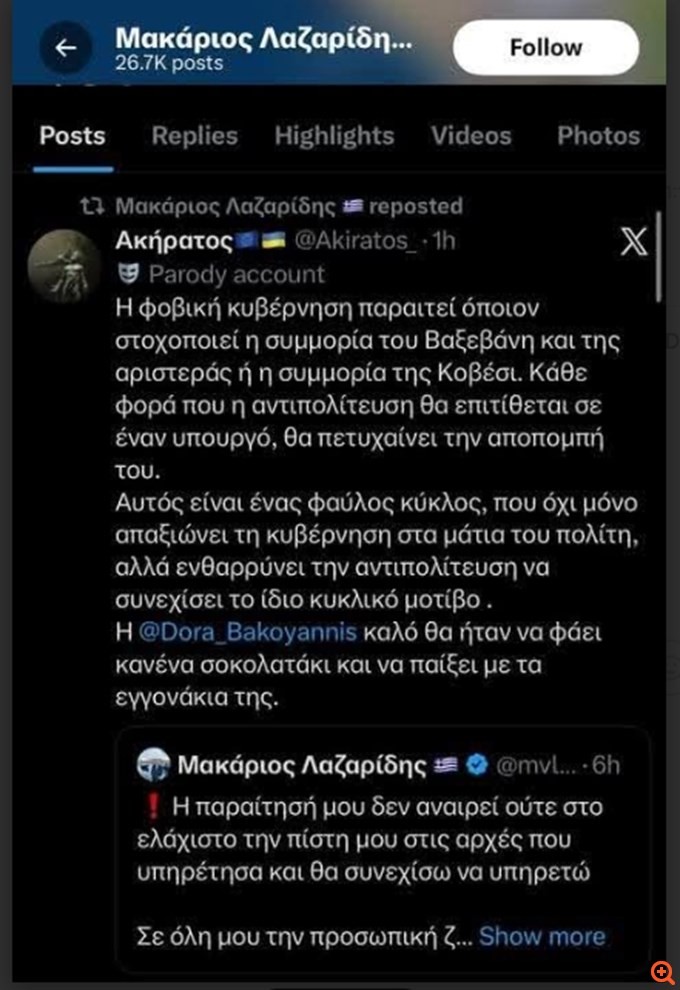Select the Posts tab
This screenshot has width=680, height=990.
pyautogui.click(x=72, y=136)
